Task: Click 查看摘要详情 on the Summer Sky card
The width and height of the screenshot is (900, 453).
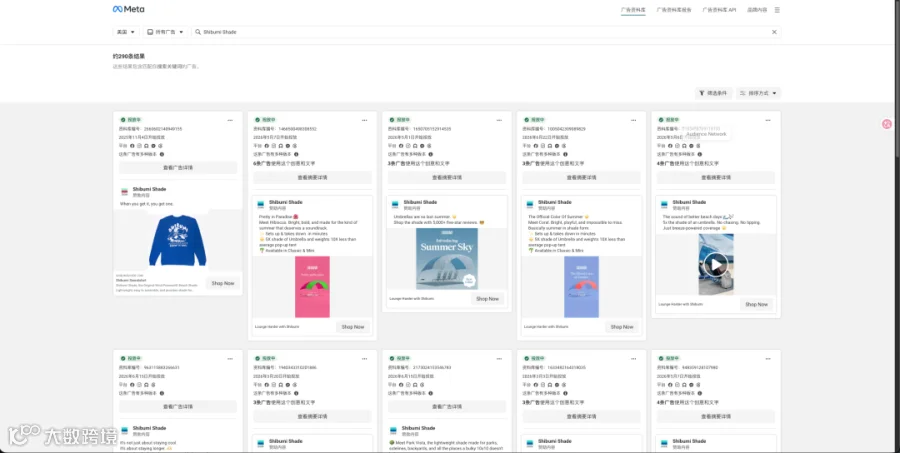Action: (447, 177)
